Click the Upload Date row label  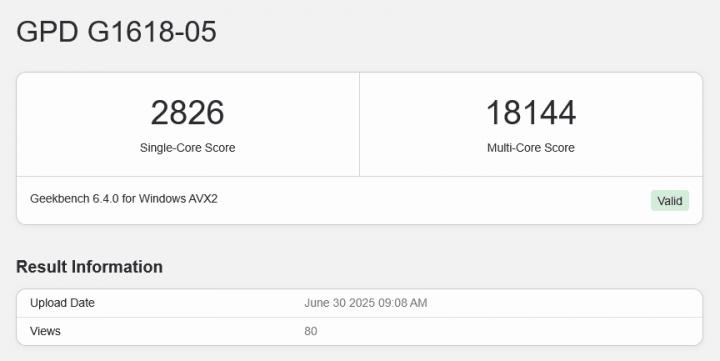point(62,303)
